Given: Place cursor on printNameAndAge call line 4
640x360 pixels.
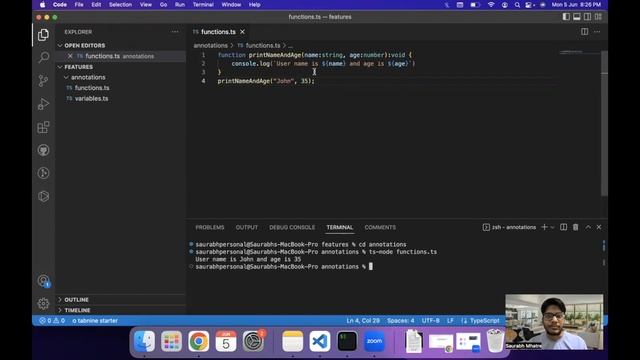Looking at the screenshot, I should [266, 81].
